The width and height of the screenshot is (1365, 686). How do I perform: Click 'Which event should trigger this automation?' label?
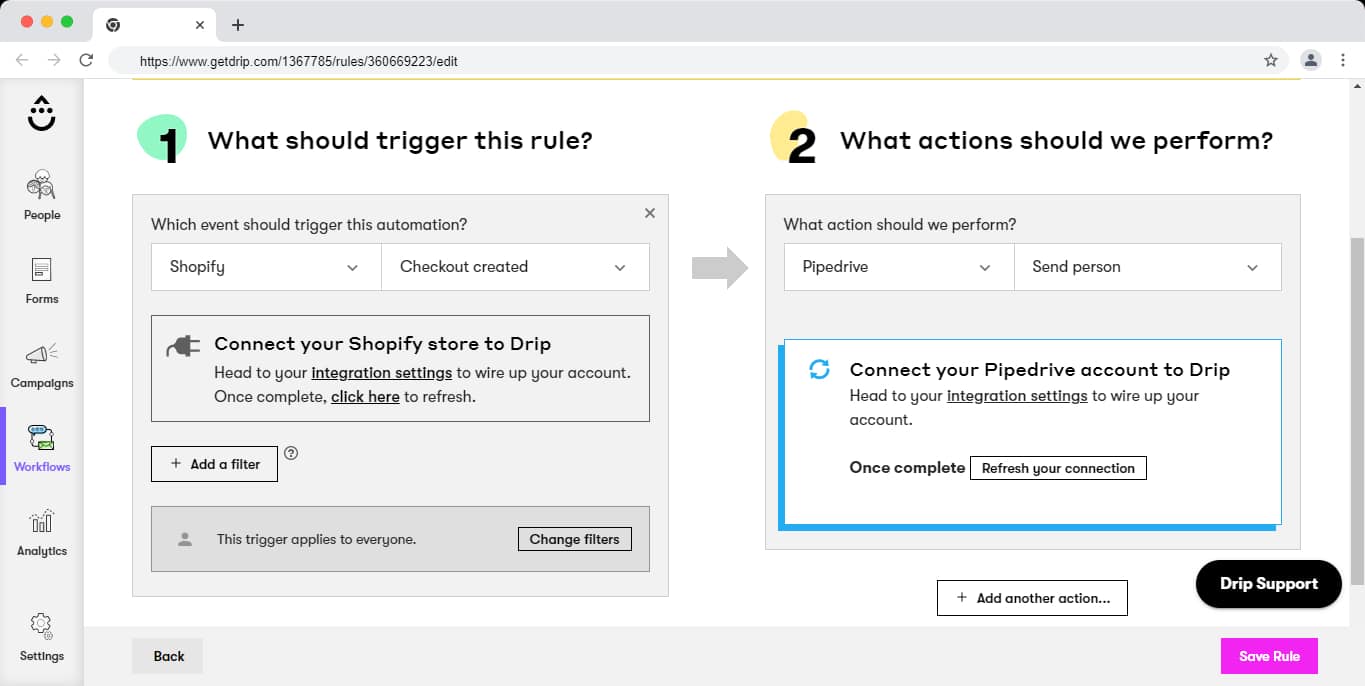tap(309, 225)
